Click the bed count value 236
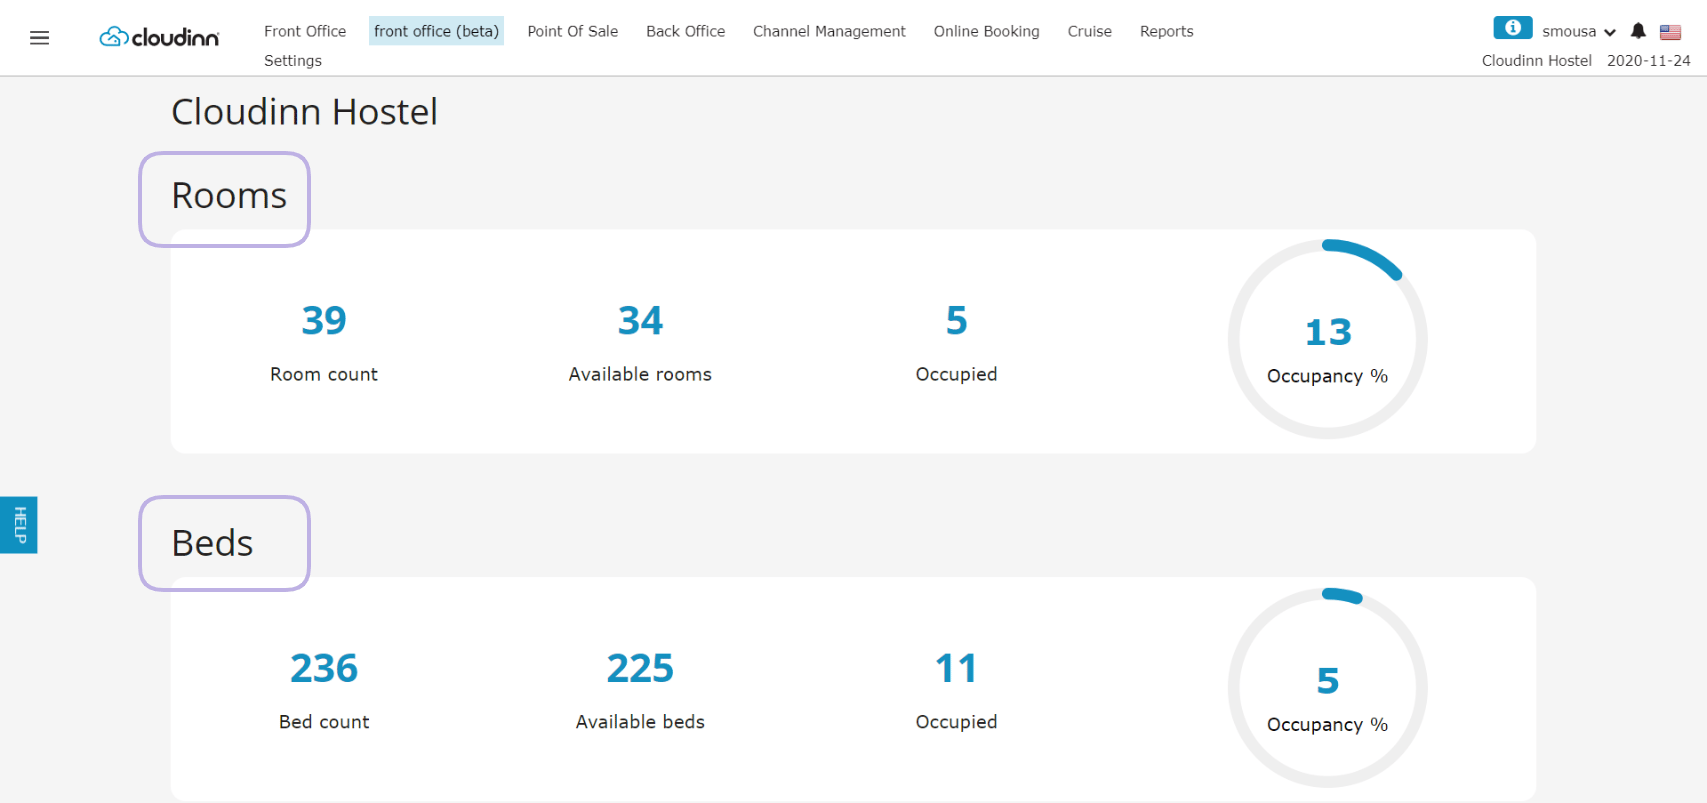The image size is (1707, 803). tap(324, 668)
